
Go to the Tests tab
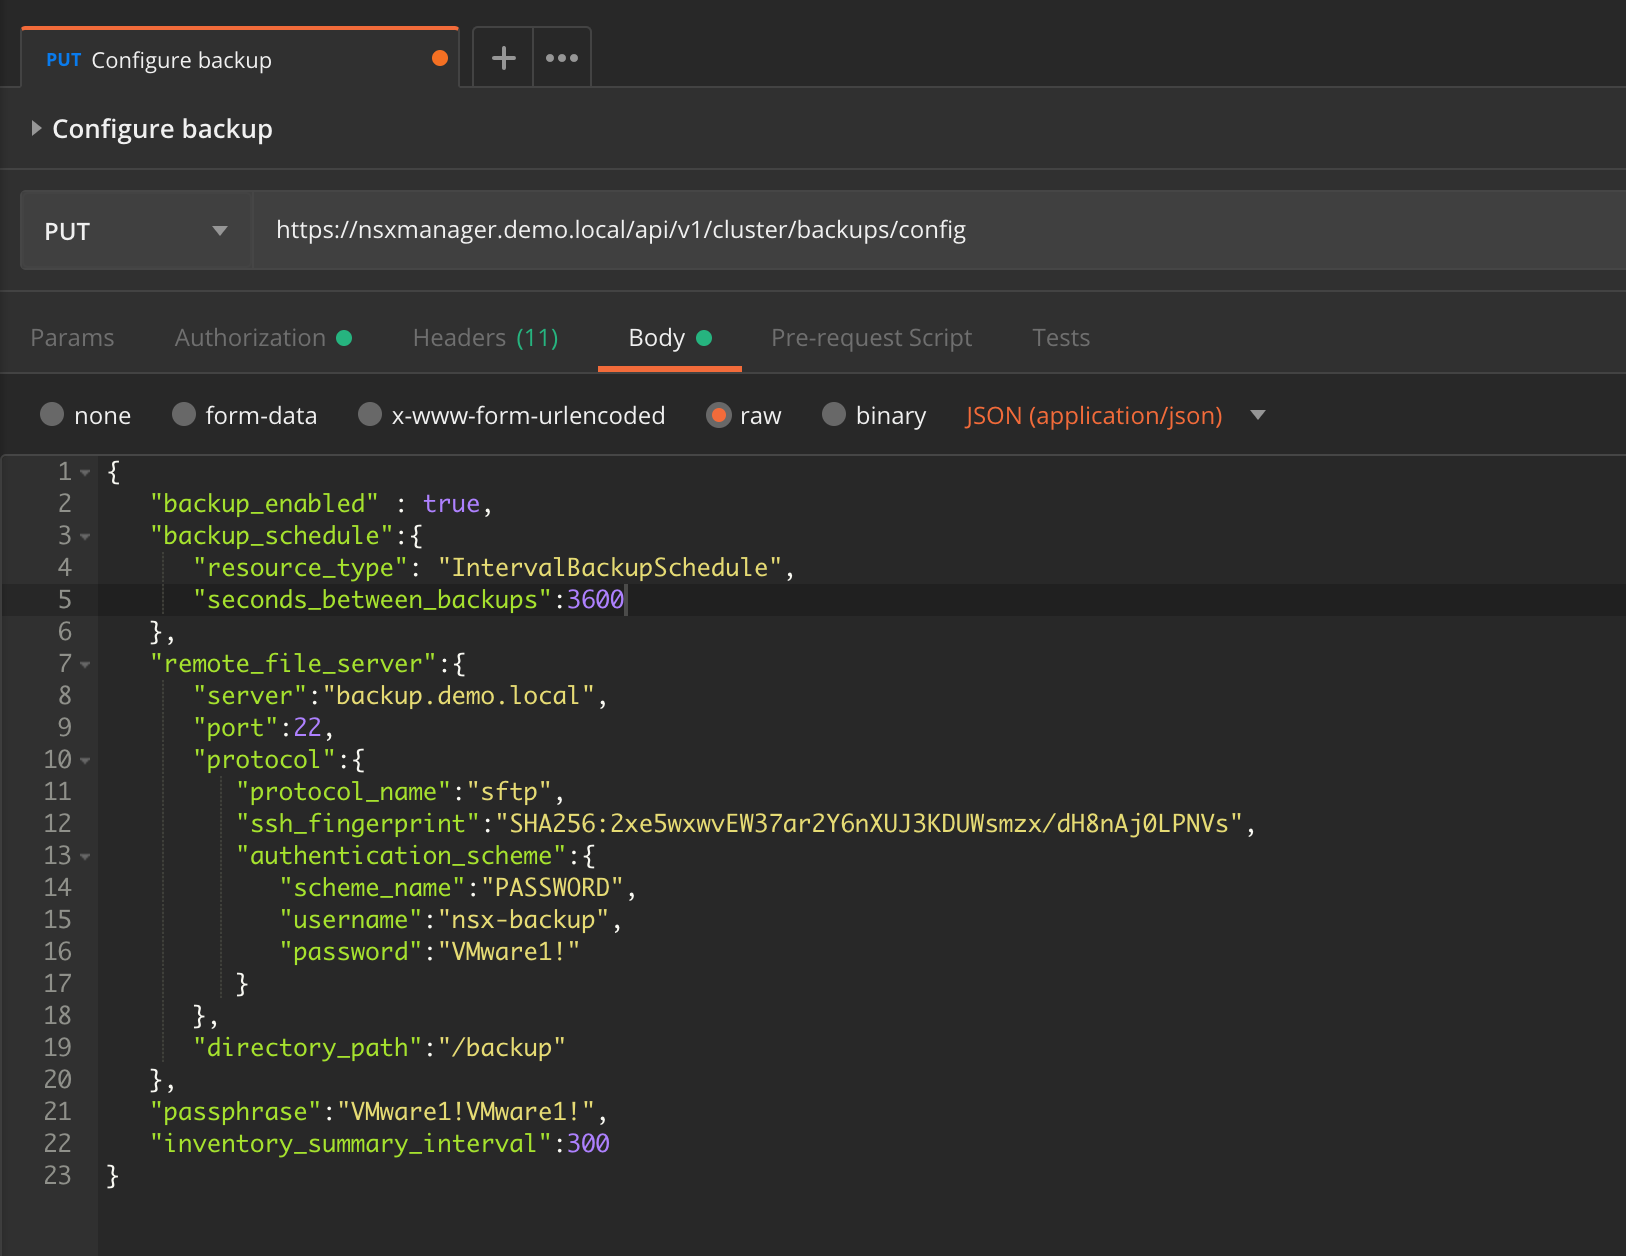1061,338
